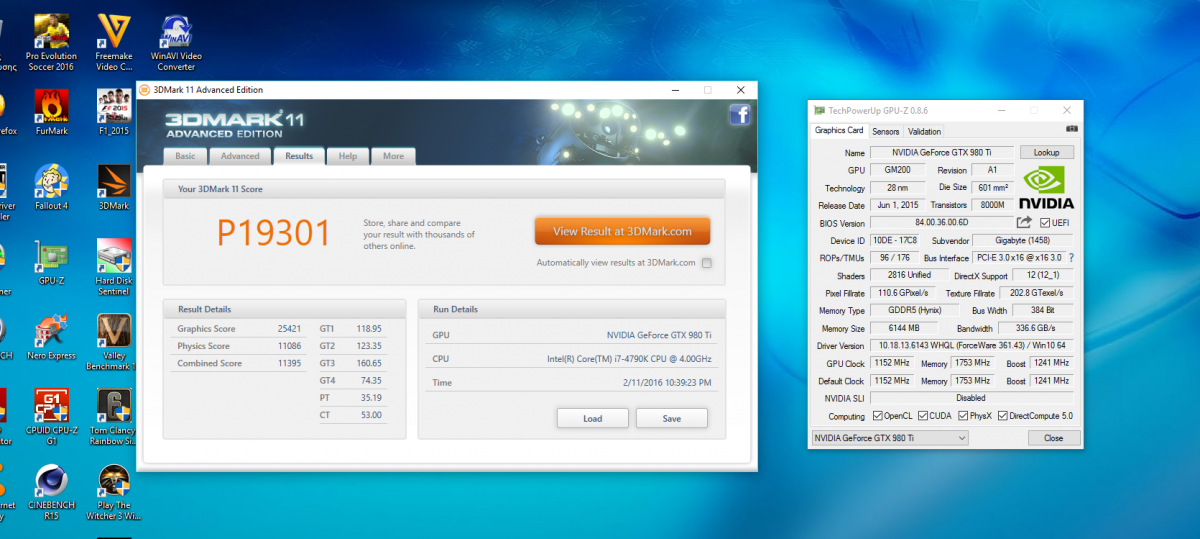This screenshot has height=539, width=1200.
Task: Switch to the Basic tab in 3DMark
Action: [185, 156]
